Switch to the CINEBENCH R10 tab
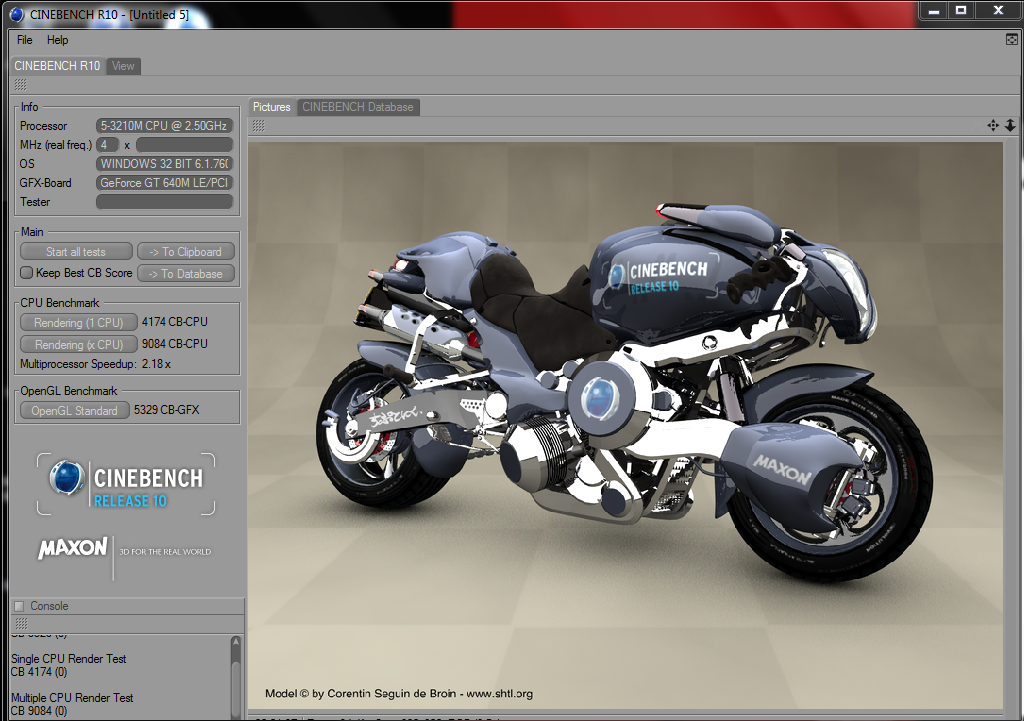 [57, 66]
